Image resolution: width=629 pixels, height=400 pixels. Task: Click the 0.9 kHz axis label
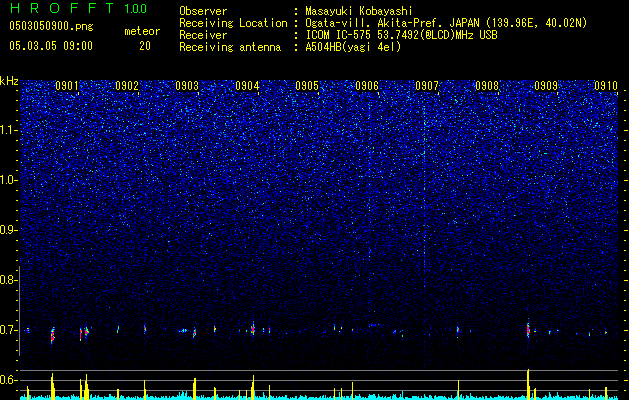pos(9,229)
